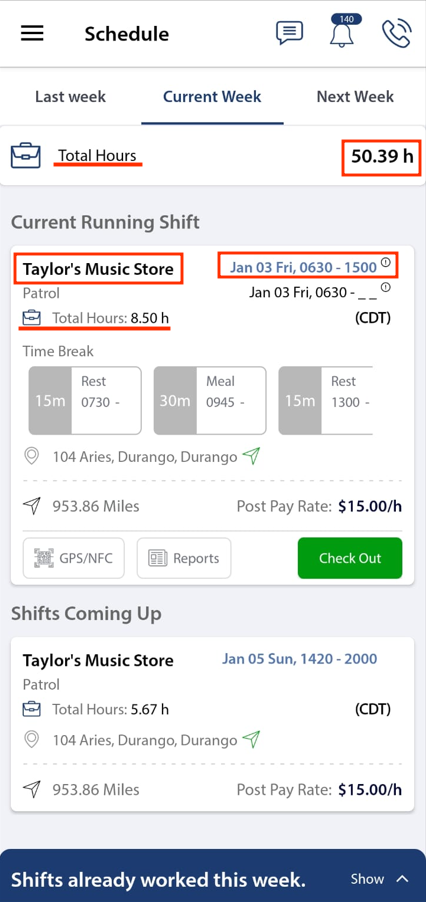This screenshot has height=902, width=426.
Task: Open the hamburger navigation menu
Action: coord(32,34)
